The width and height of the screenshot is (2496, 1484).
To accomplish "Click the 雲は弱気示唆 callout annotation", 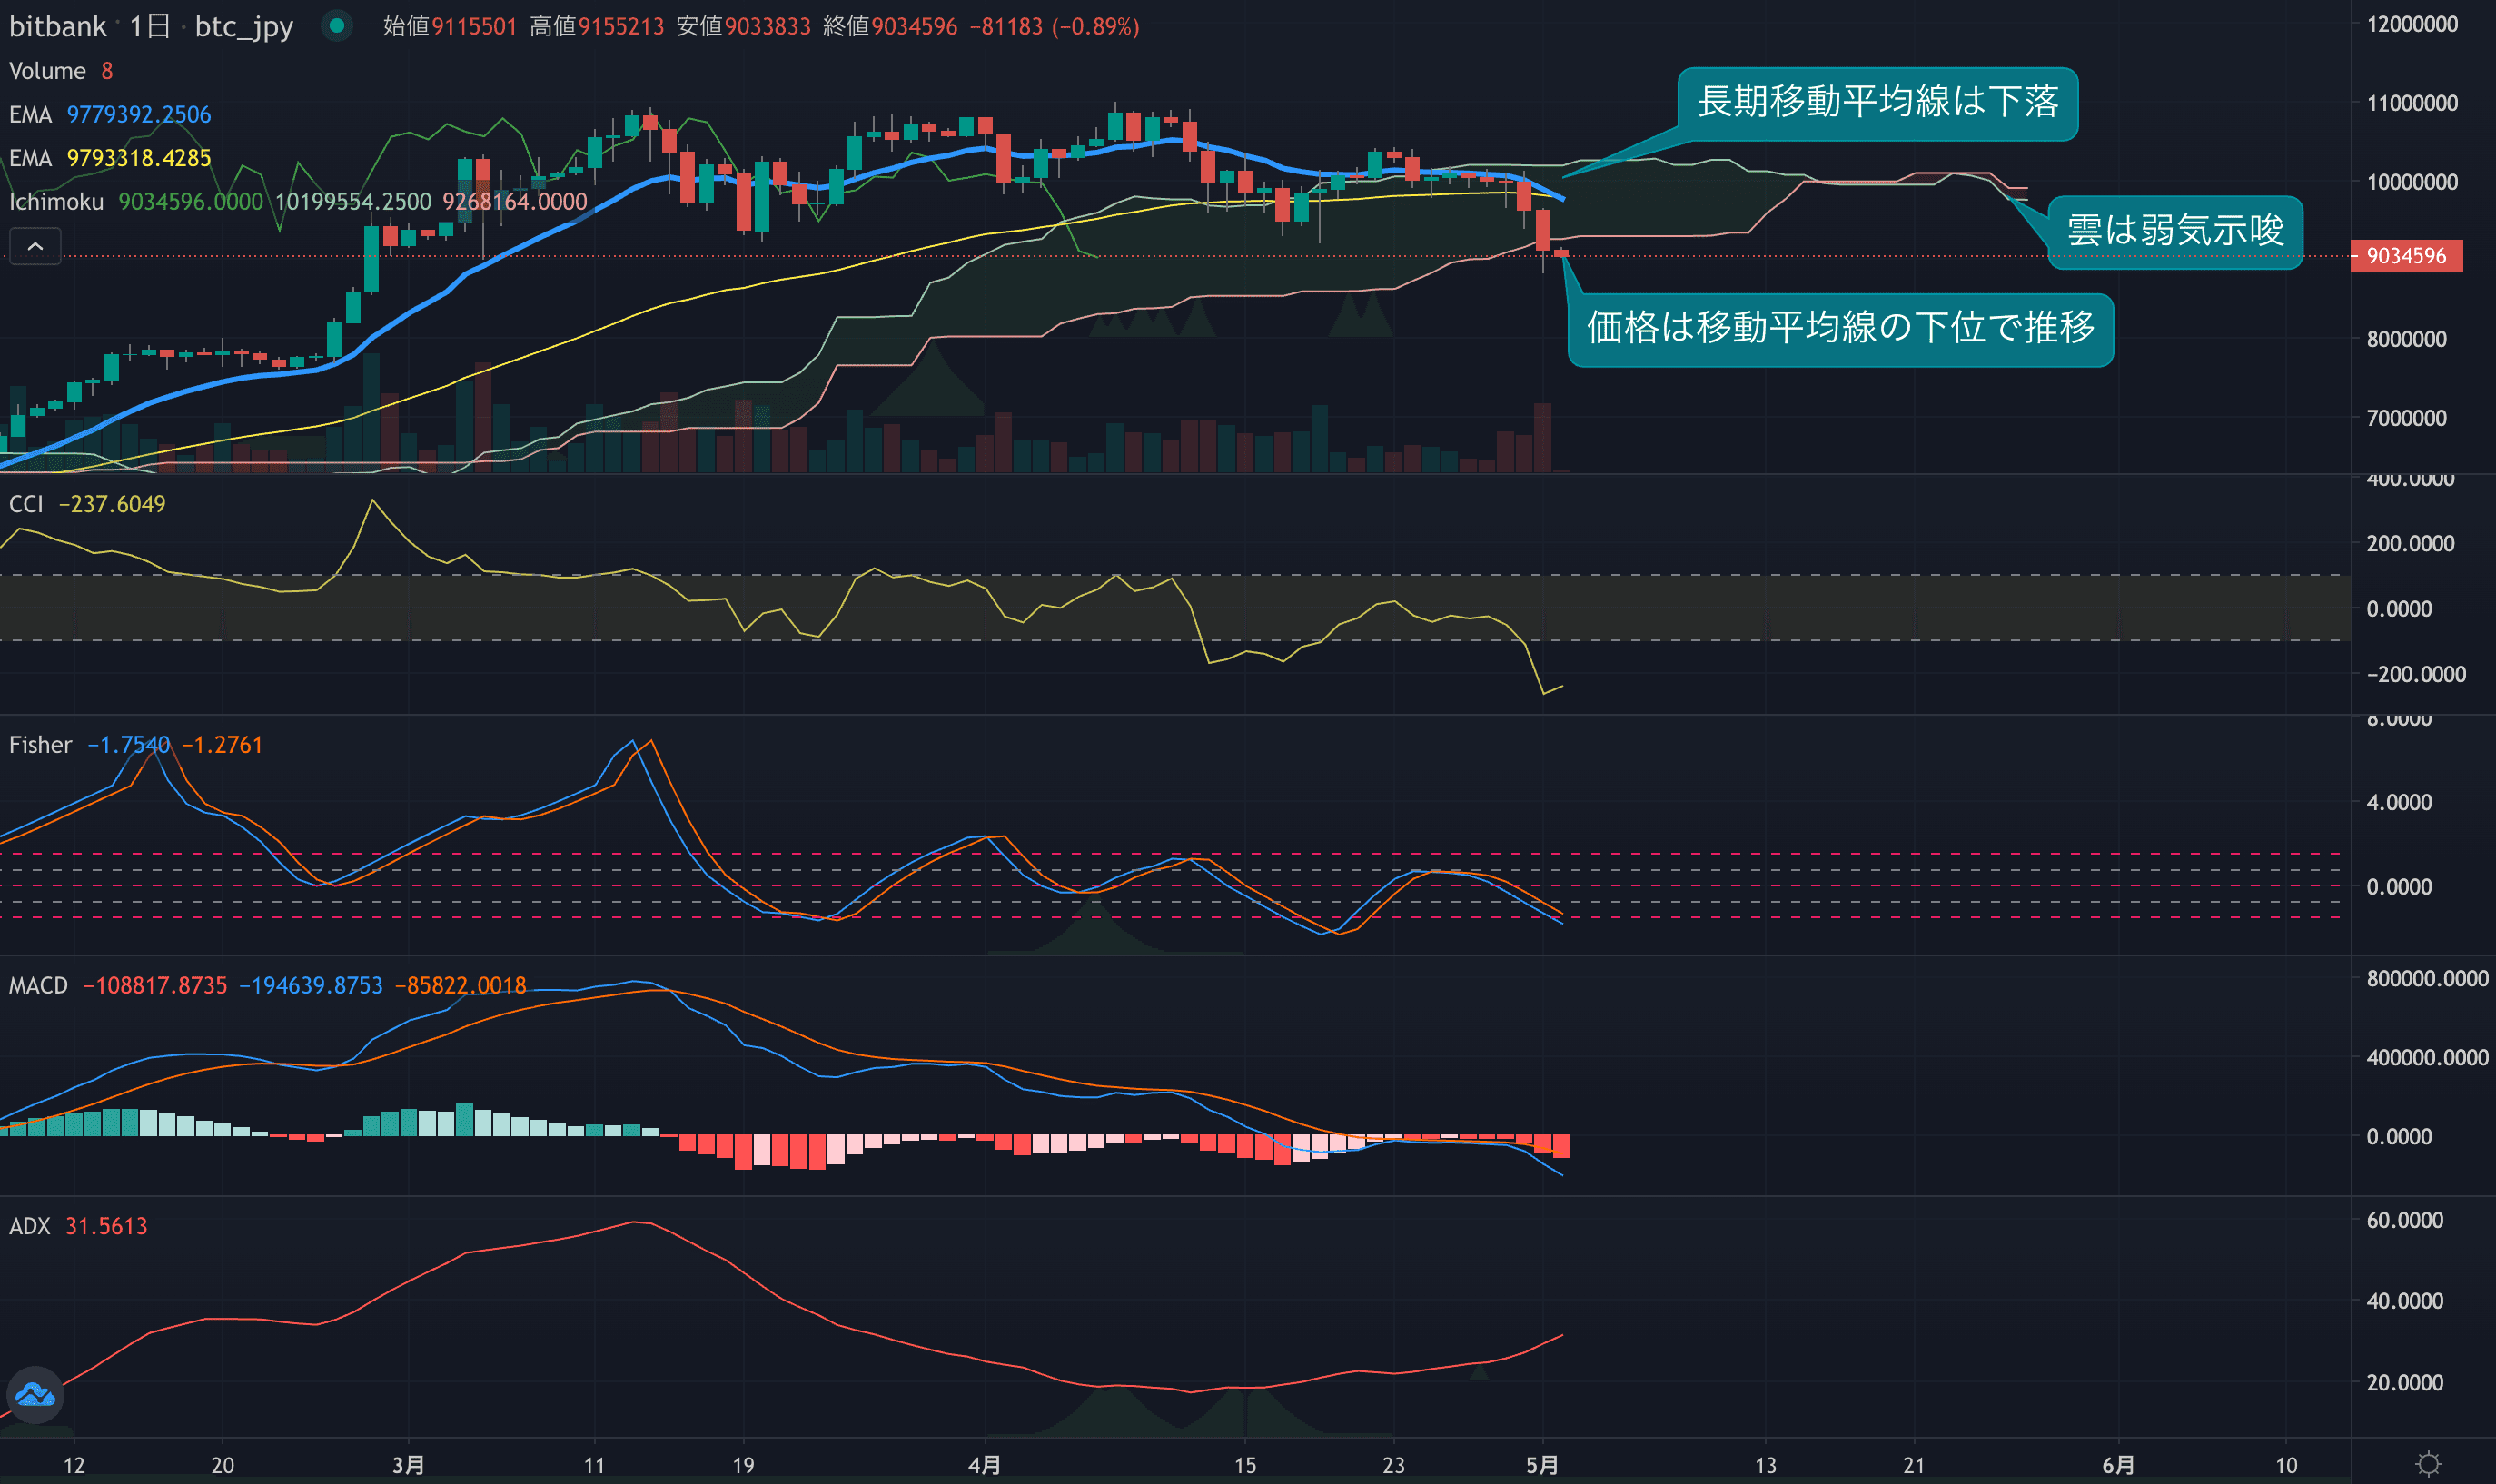I will pyautogui.click(x=2174, y=231).
